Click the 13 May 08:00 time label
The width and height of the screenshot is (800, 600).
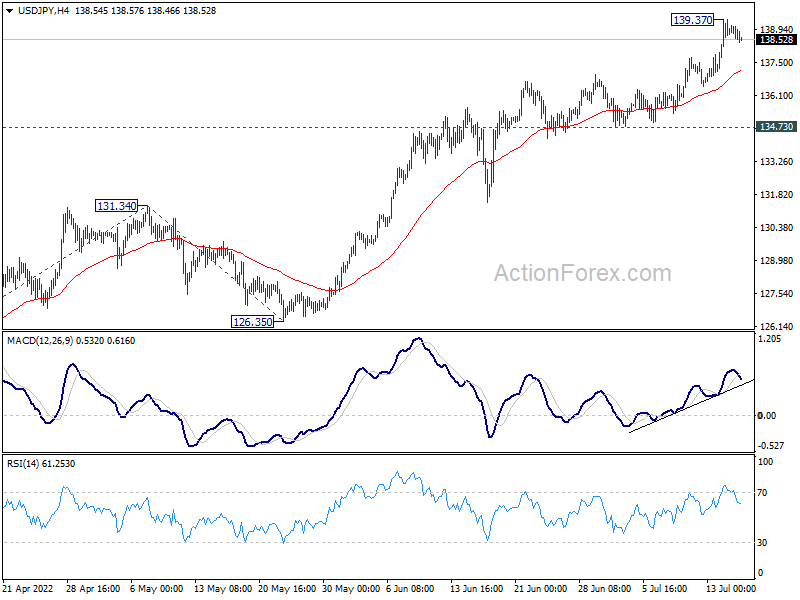[x=223, y=589]
